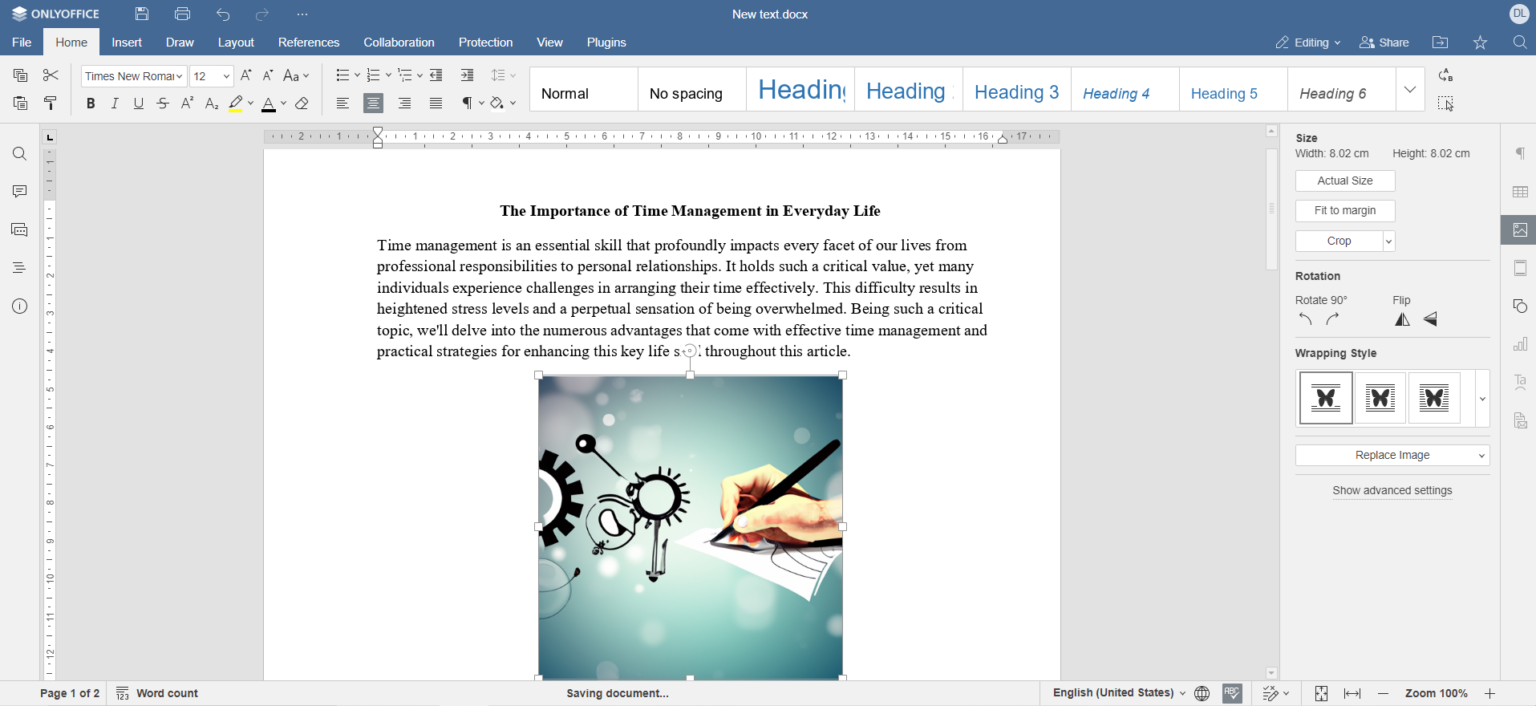Viewport: 1536px width, 706px height.
Task: Toggle Bold formatting
Action: 91,104
